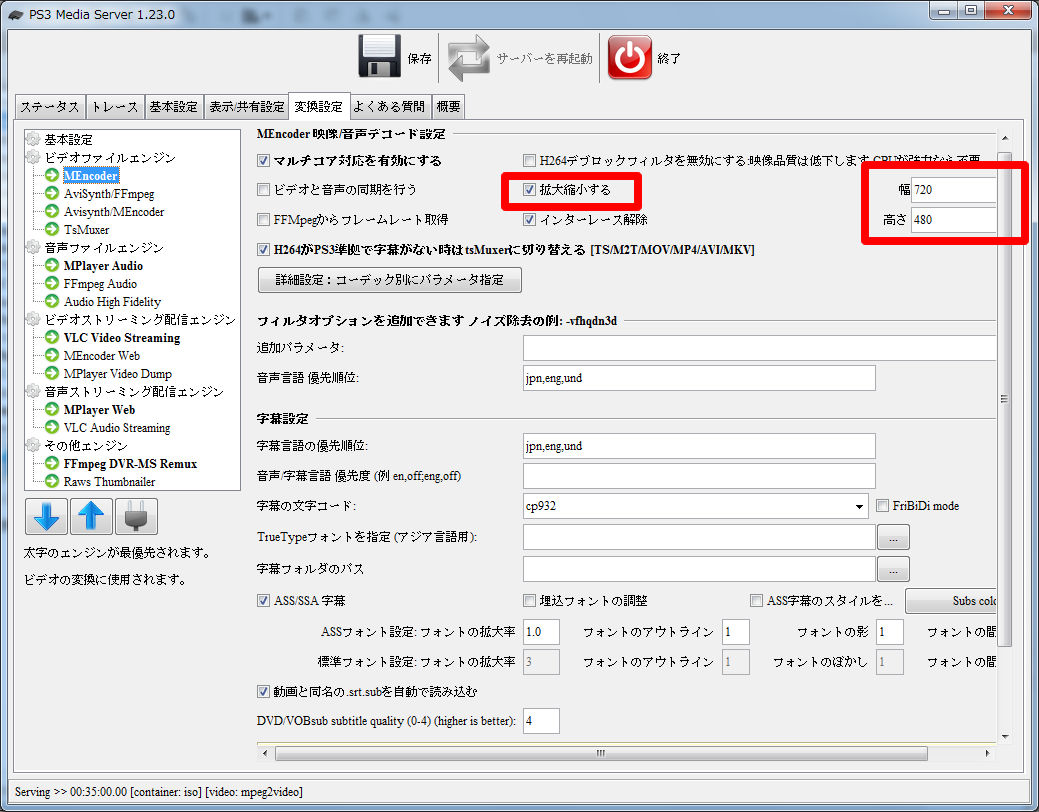
Task: Click the green icon beside MPlayer Video Dump
Action: 52,373
